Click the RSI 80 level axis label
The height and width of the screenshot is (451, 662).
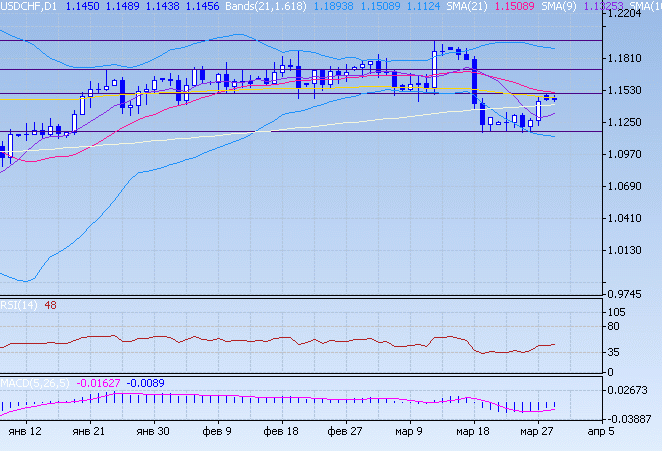click(618, 327)
